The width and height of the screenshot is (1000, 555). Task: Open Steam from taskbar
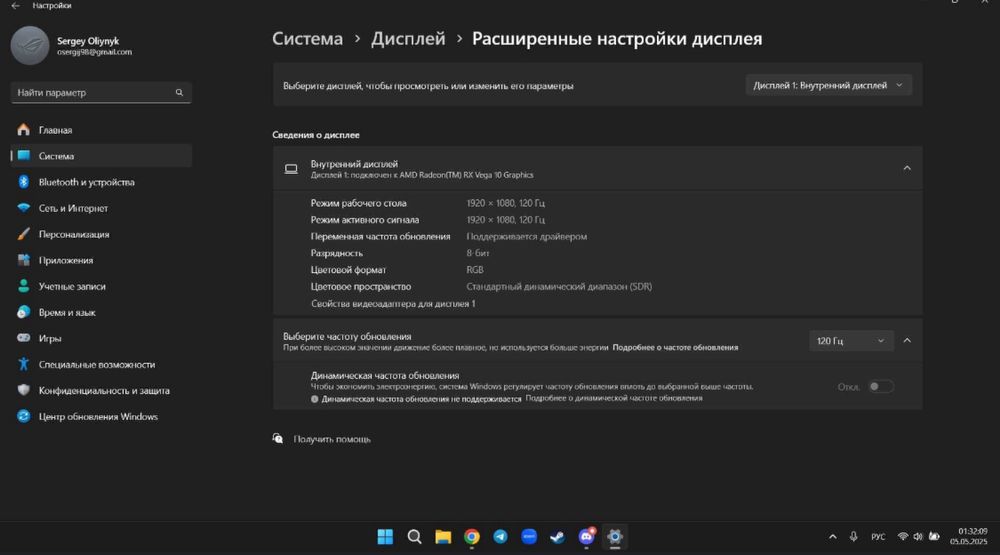pyautogui.click(x=557, y=537)
